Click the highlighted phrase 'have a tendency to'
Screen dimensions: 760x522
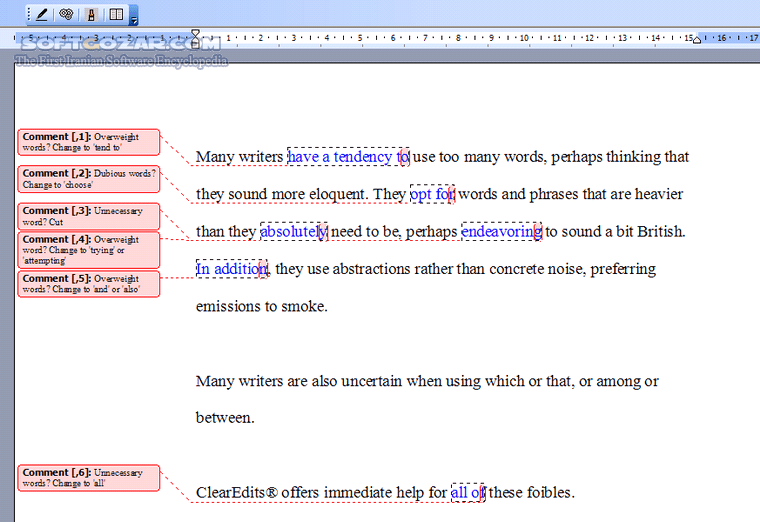point(347,157)
